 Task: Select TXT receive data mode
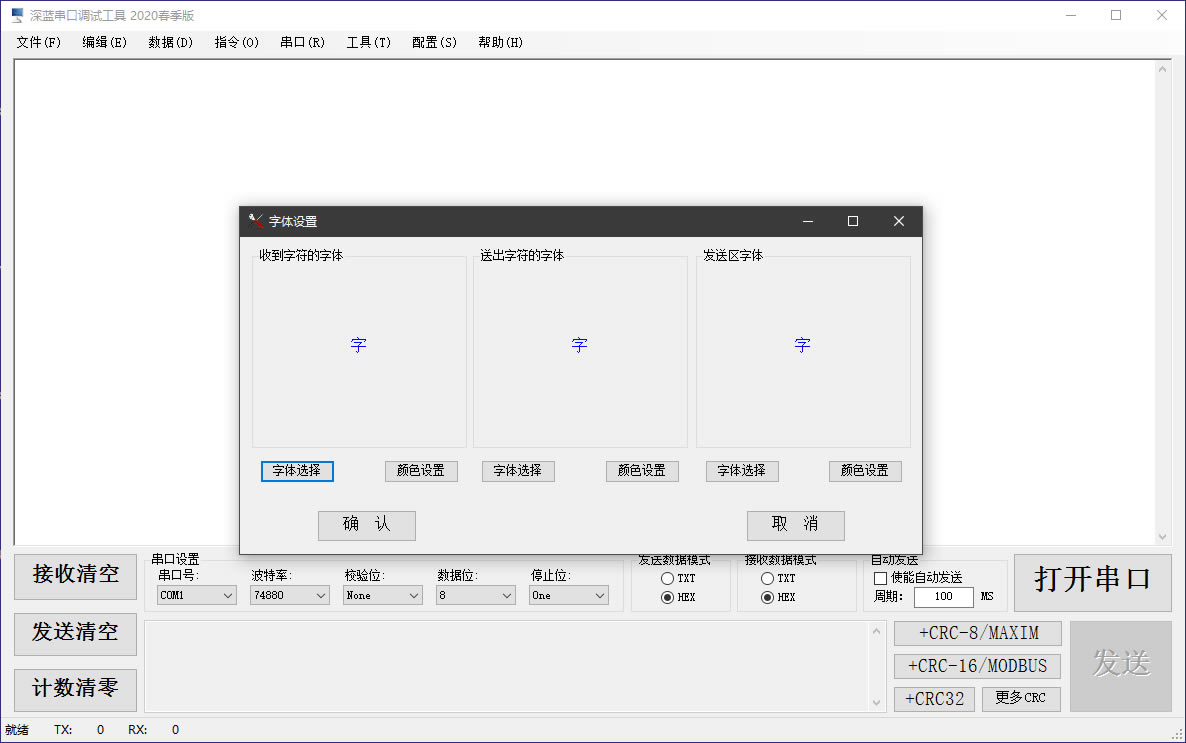[x=767, y=579]
